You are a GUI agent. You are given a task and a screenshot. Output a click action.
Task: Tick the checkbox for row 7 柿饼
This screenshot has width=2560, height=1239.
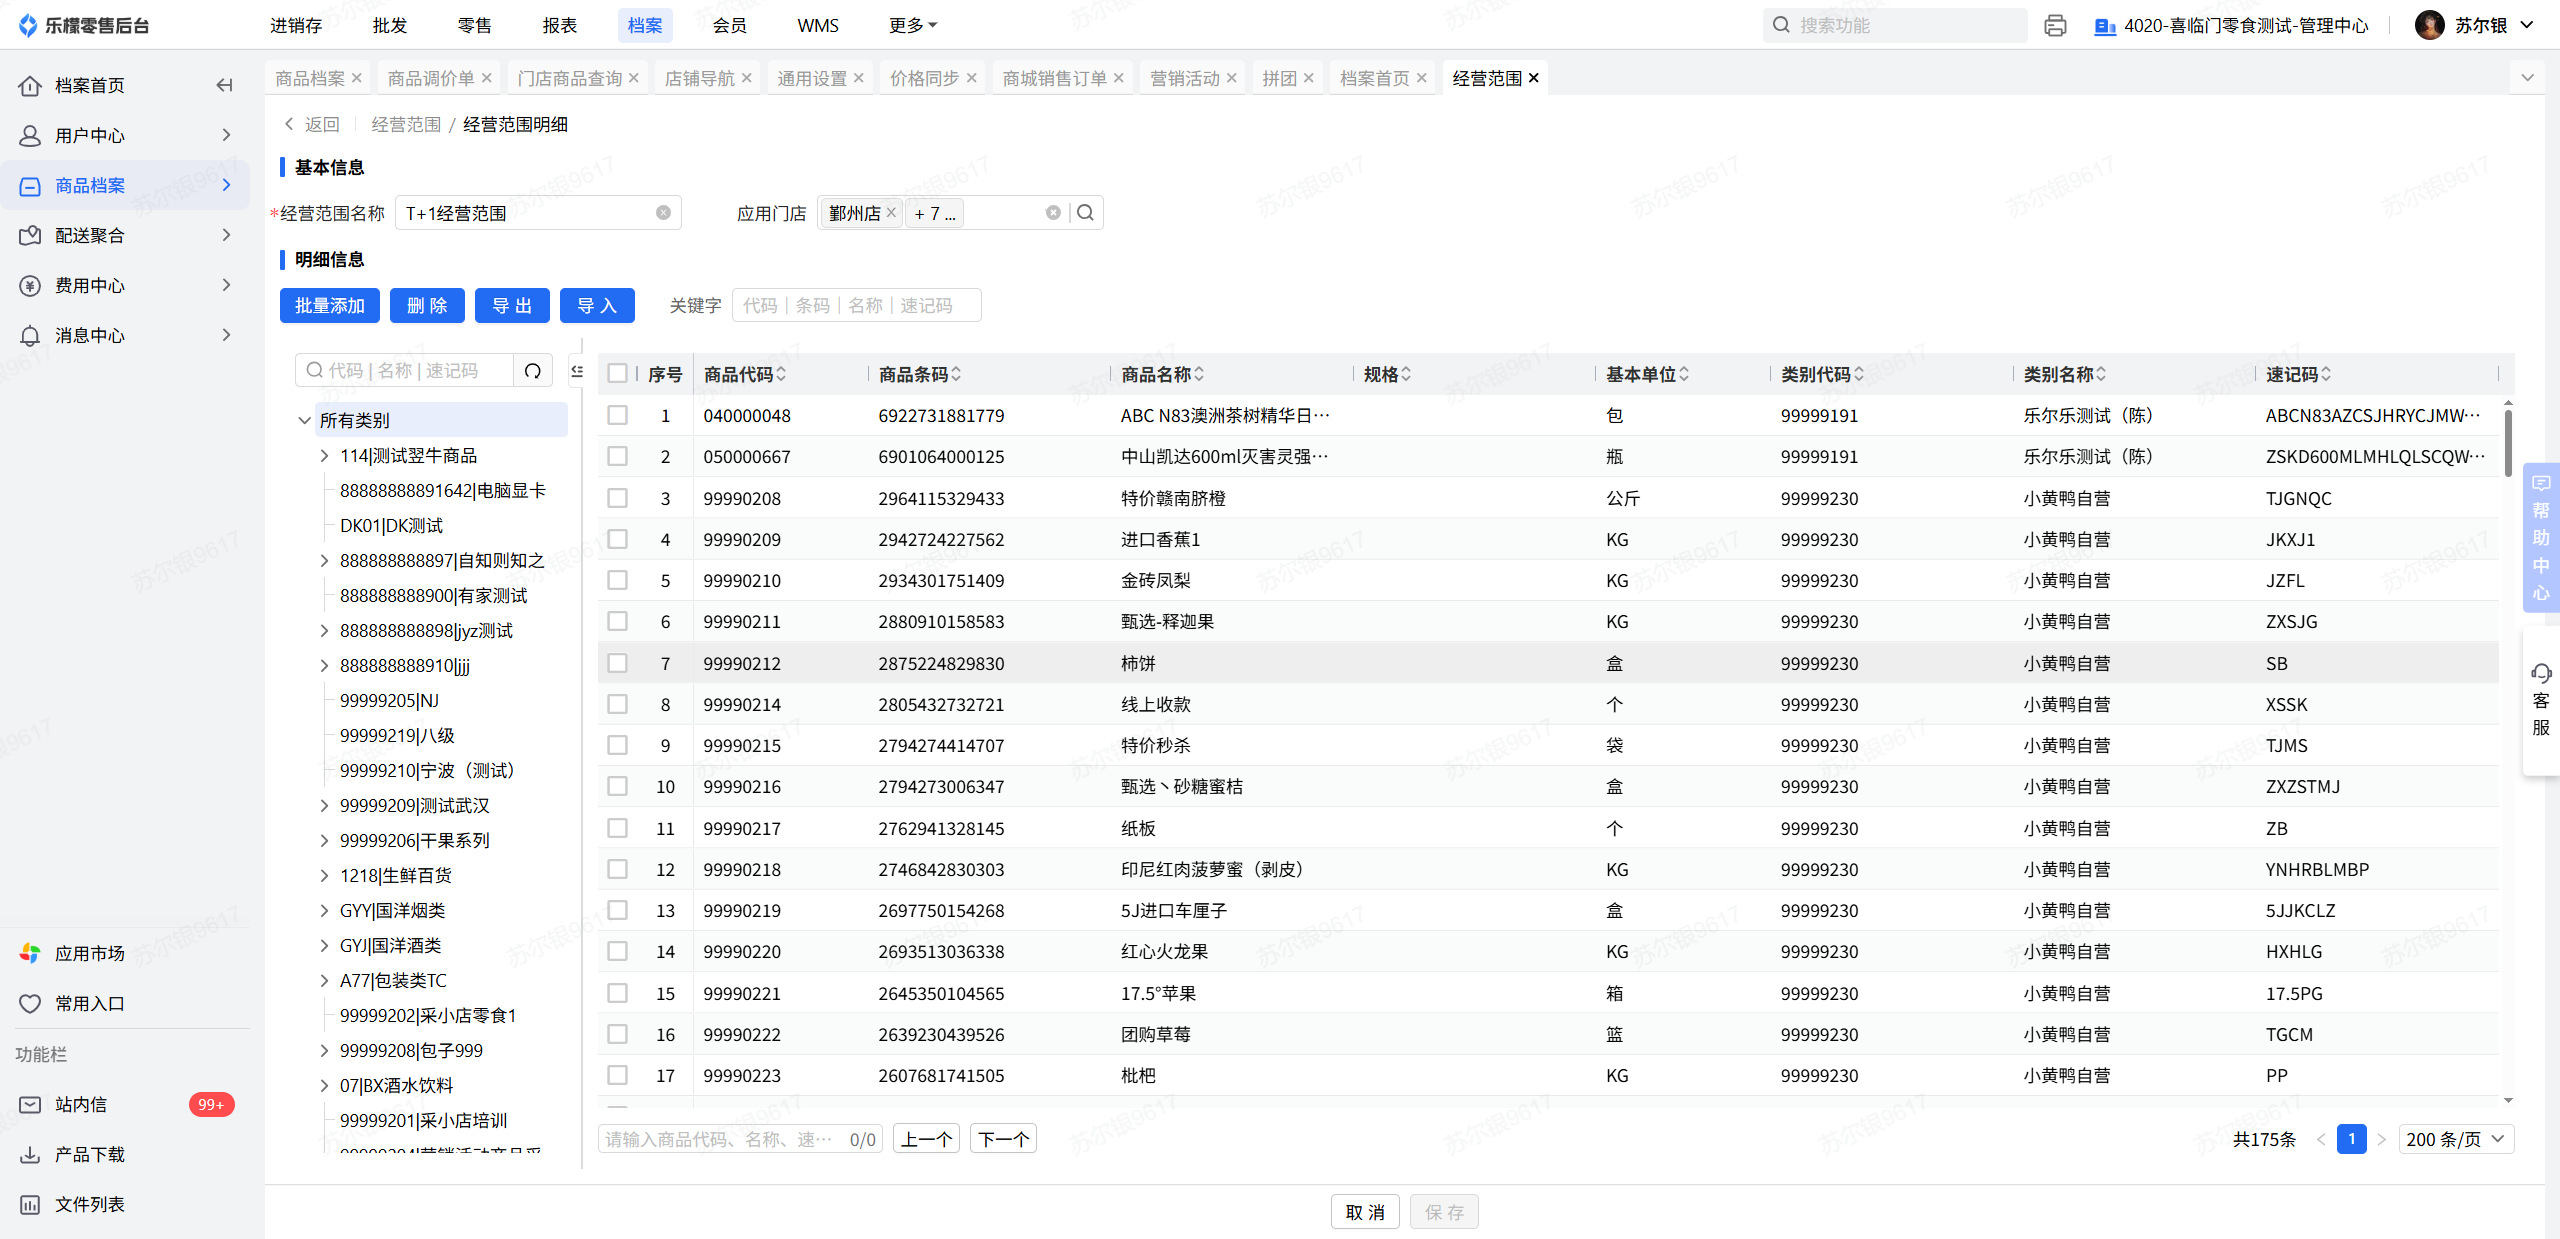[x=618, y=663]
